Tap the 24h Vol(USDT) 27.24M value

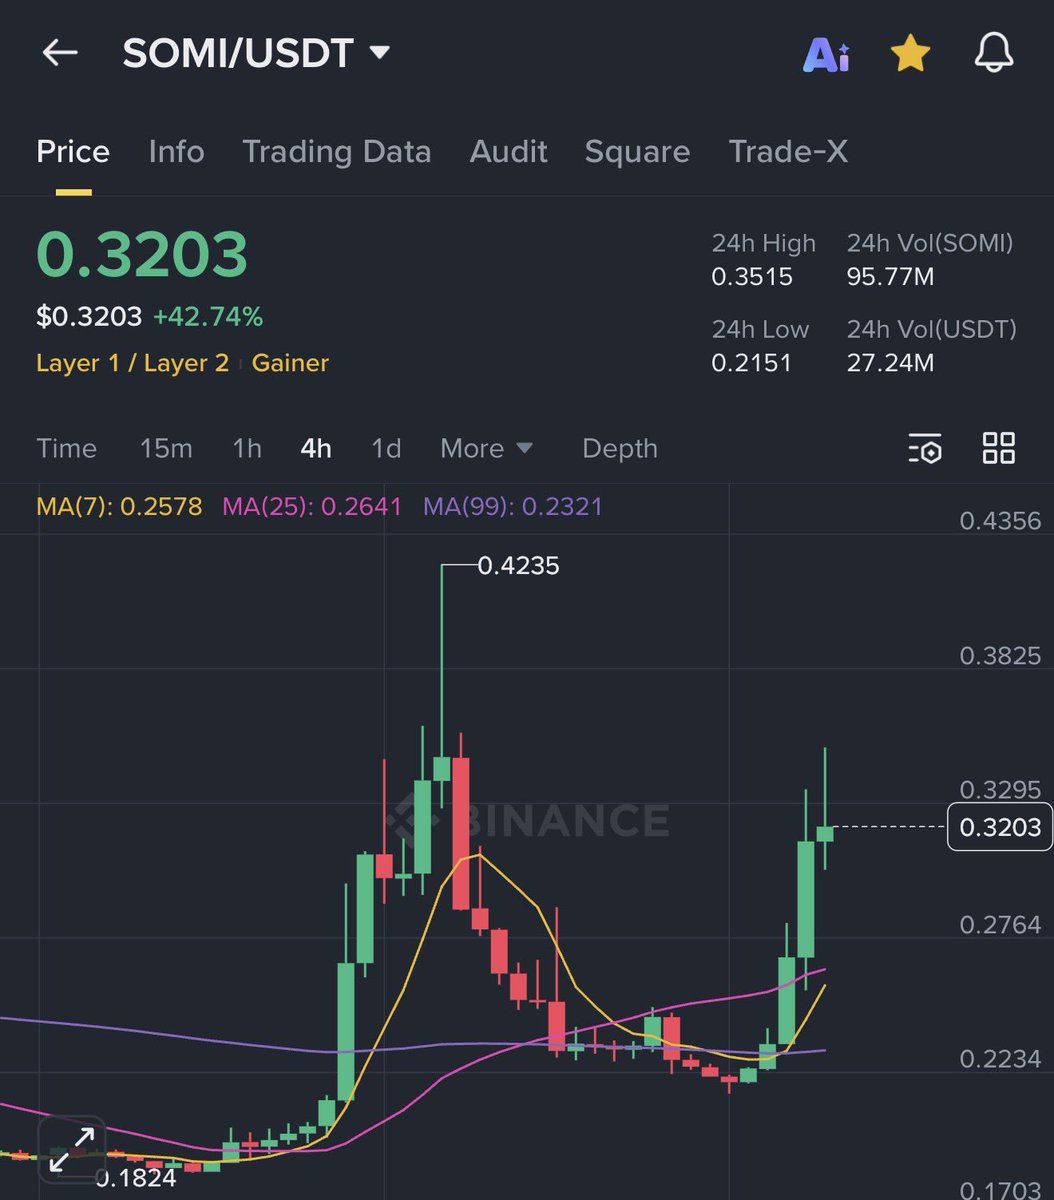pyautogui.click(x=890, y=363)
